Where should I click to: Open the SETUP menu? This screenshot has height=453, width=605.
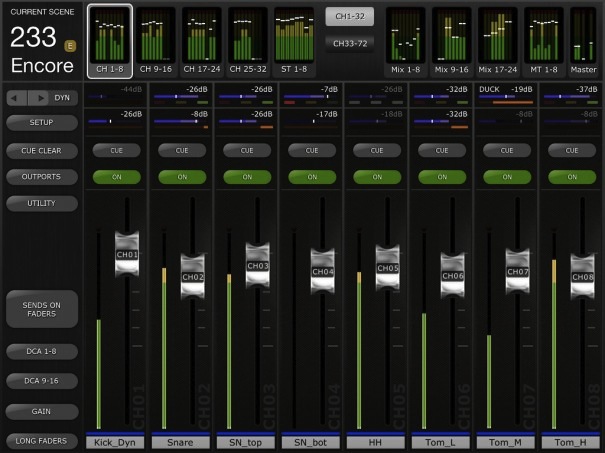click(x=41, y=122)
